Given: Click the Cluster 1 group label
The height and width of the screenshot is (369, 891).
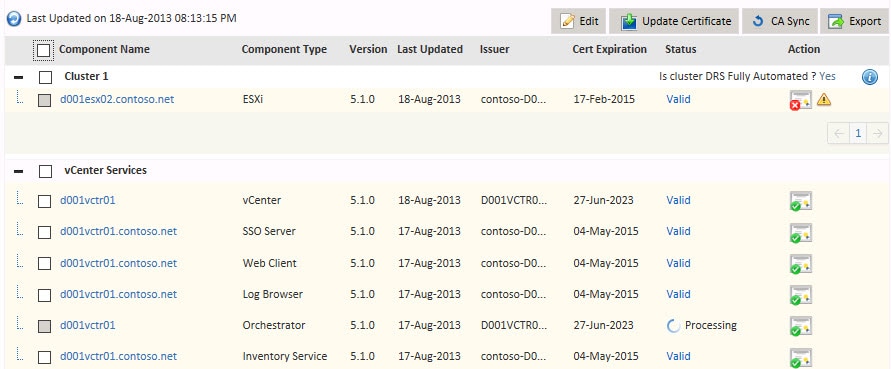Looking at the screenshot, I should tap(86, 76).
